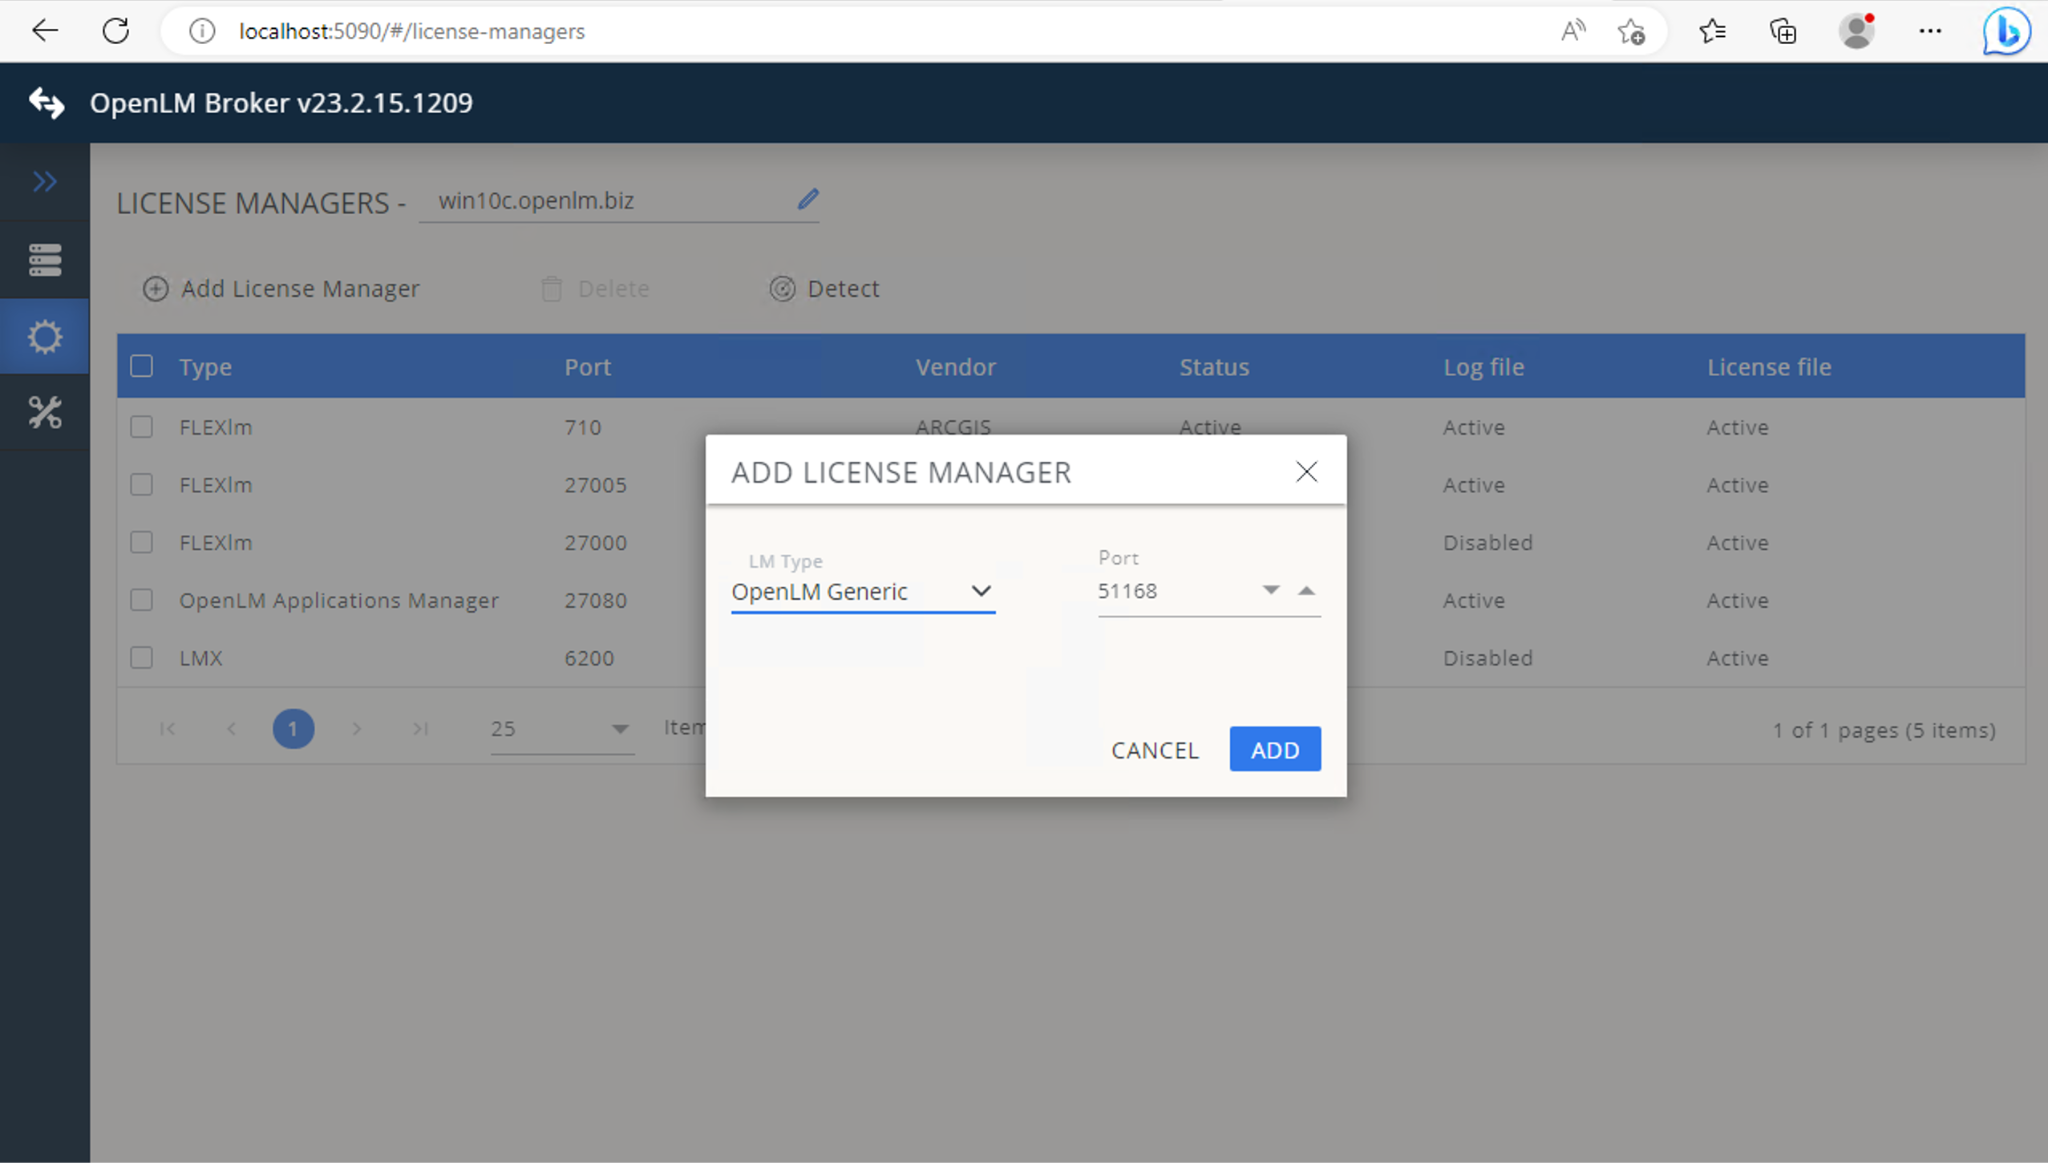Open the items per page dropdown
Screen dimensions: 2048x1163
[620, 729]
